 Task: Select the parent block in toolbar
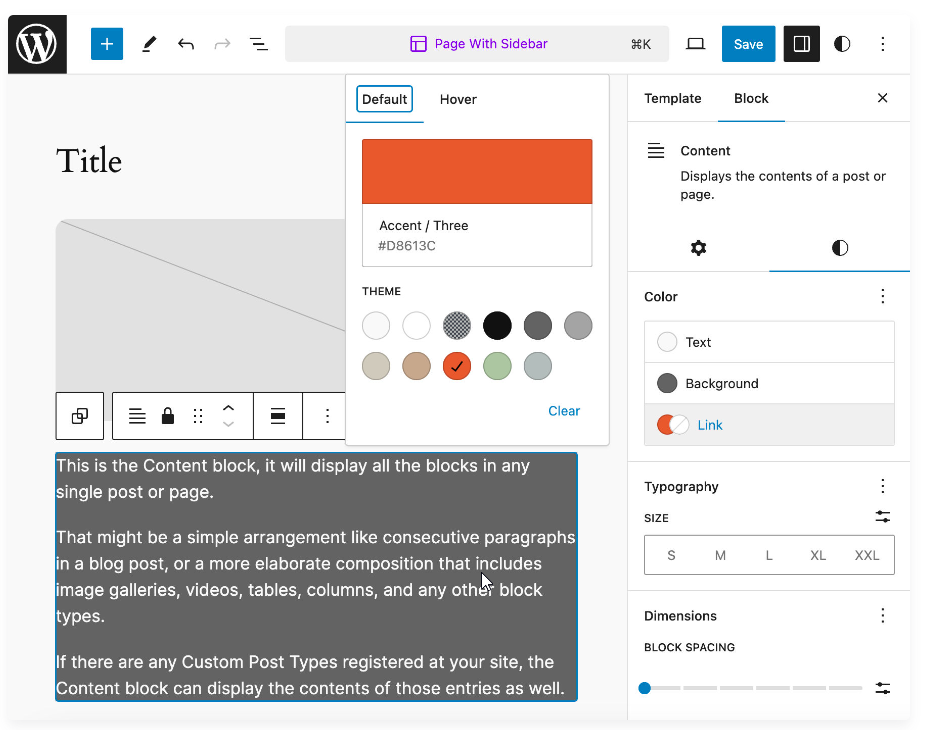pos(80,416)
